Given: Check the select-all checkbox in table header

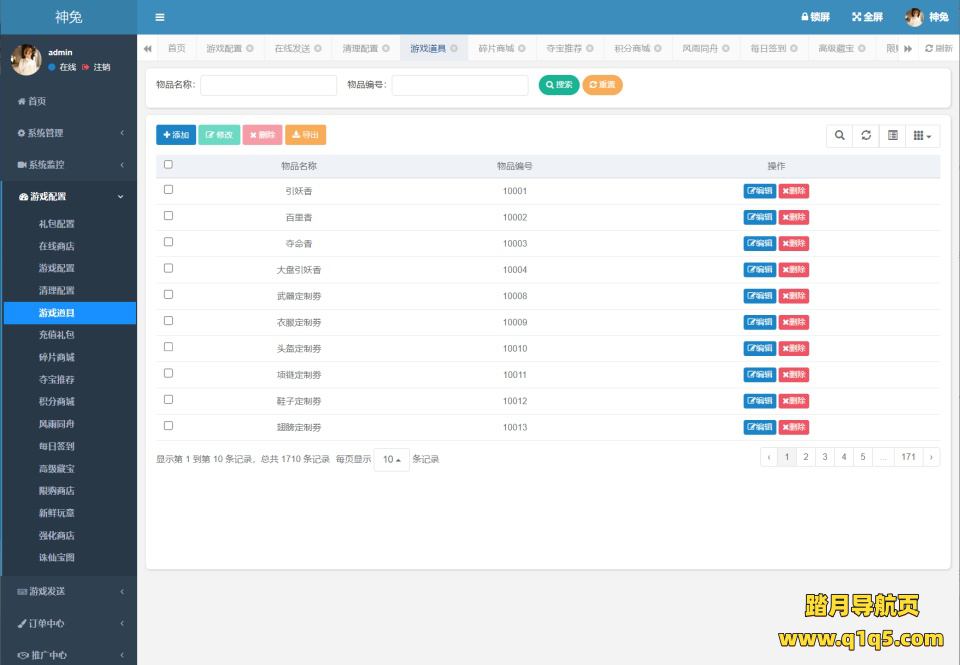Looking at the screenshot, I should tap(168, 165).
